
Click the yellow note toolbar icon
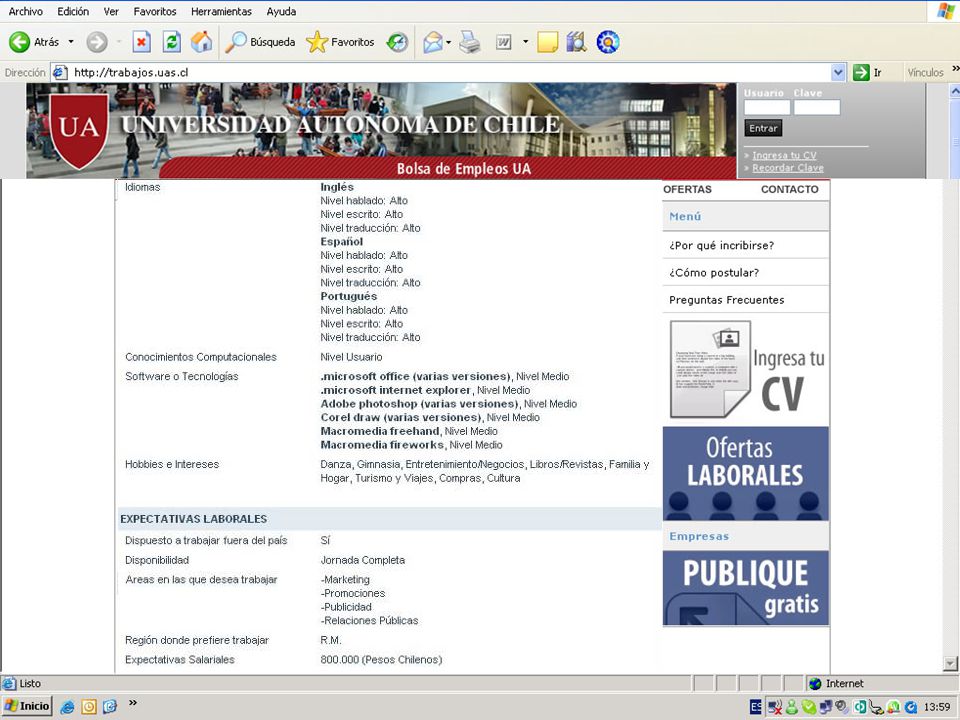coord(547,42)
